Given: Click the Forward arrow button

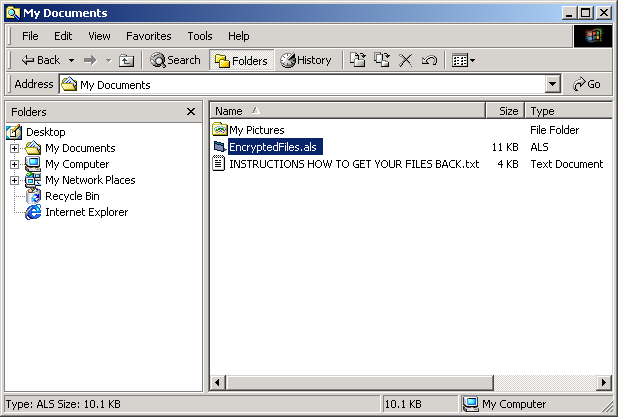Looking at the screenshot, I should 90,61.
